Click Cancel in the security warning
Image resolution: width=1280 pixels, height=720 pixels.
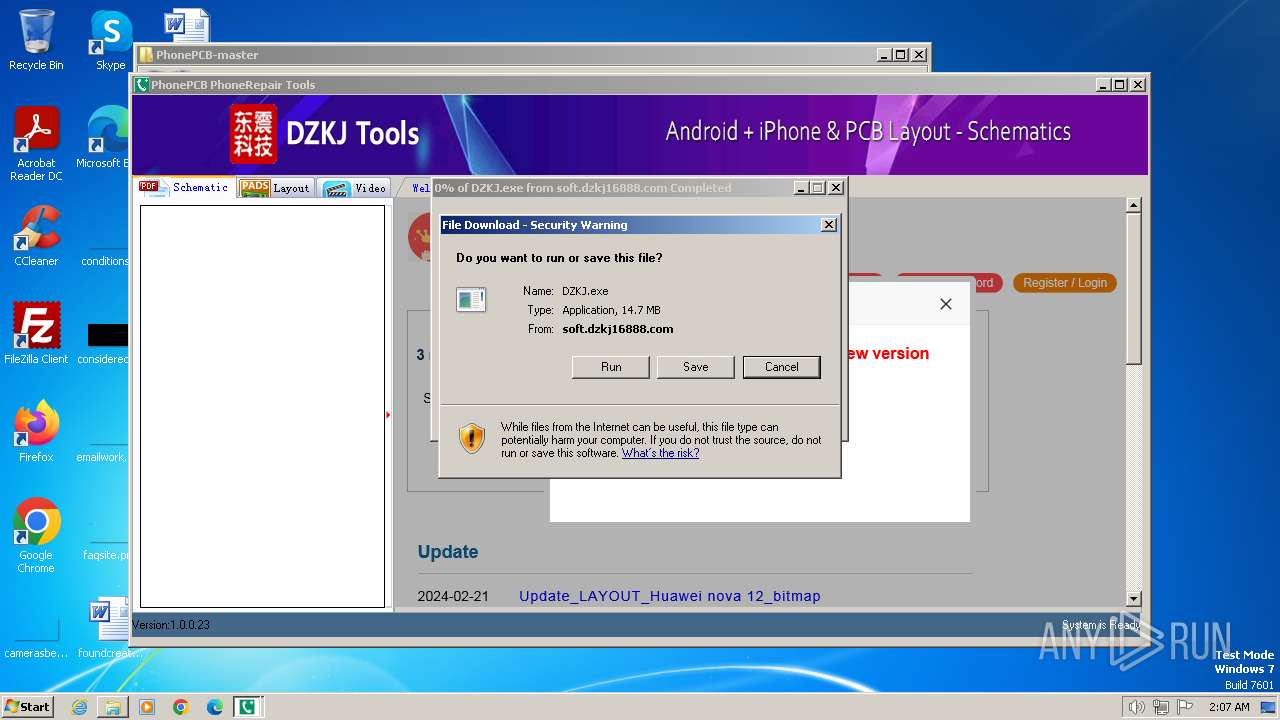[782, 367]
